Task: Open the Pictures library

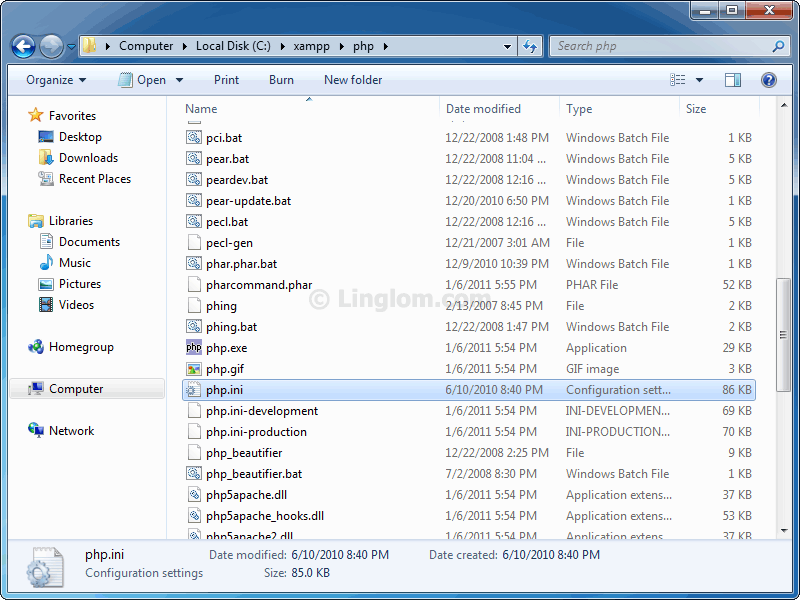Action: 70,284
